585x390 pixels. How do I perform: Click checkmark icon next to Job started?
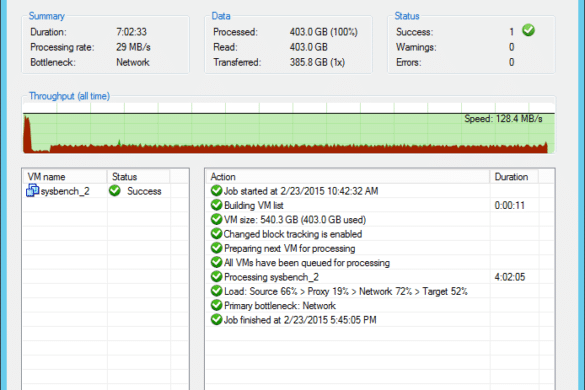[216, 190]
